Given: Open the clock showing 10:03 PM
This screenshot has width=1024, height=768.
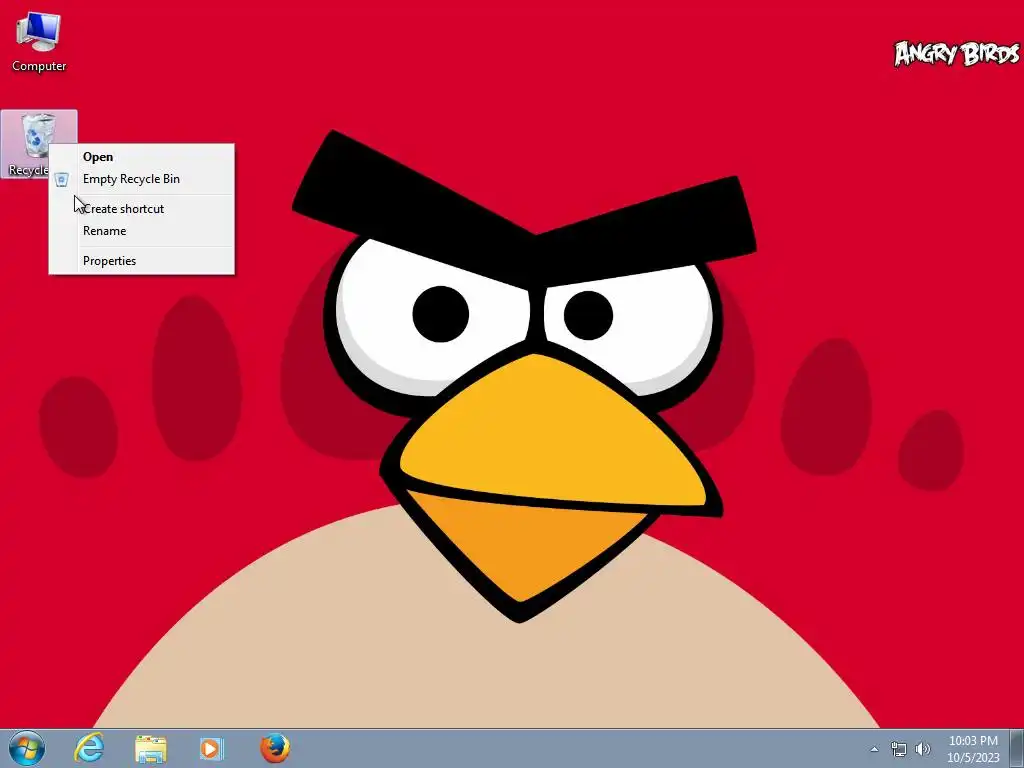Looking at the screenshot, I should click(x=973, y=749).
